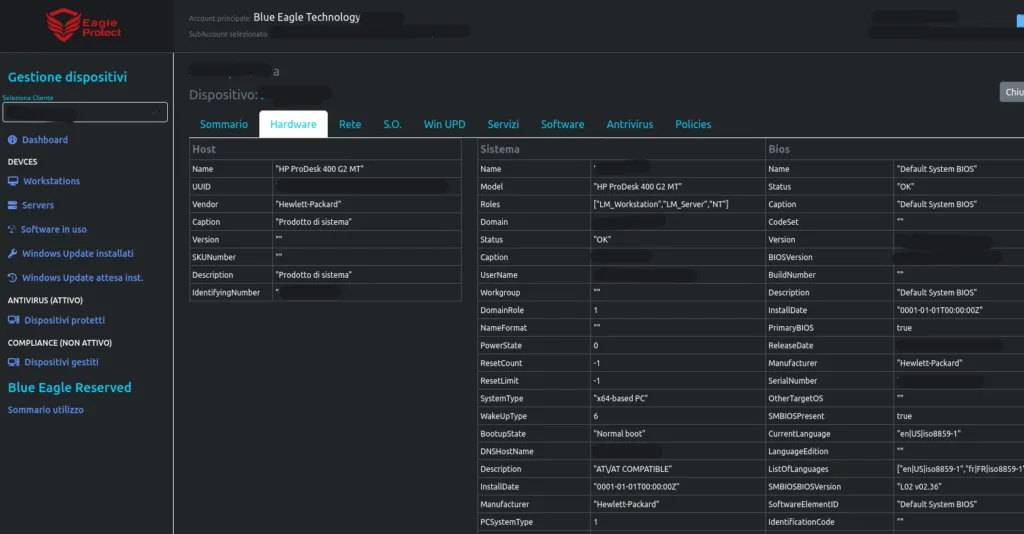The height and width of the screenshot is (534, 1024).
Task: Open Software in uso link
Action: [x=54, y=229]
